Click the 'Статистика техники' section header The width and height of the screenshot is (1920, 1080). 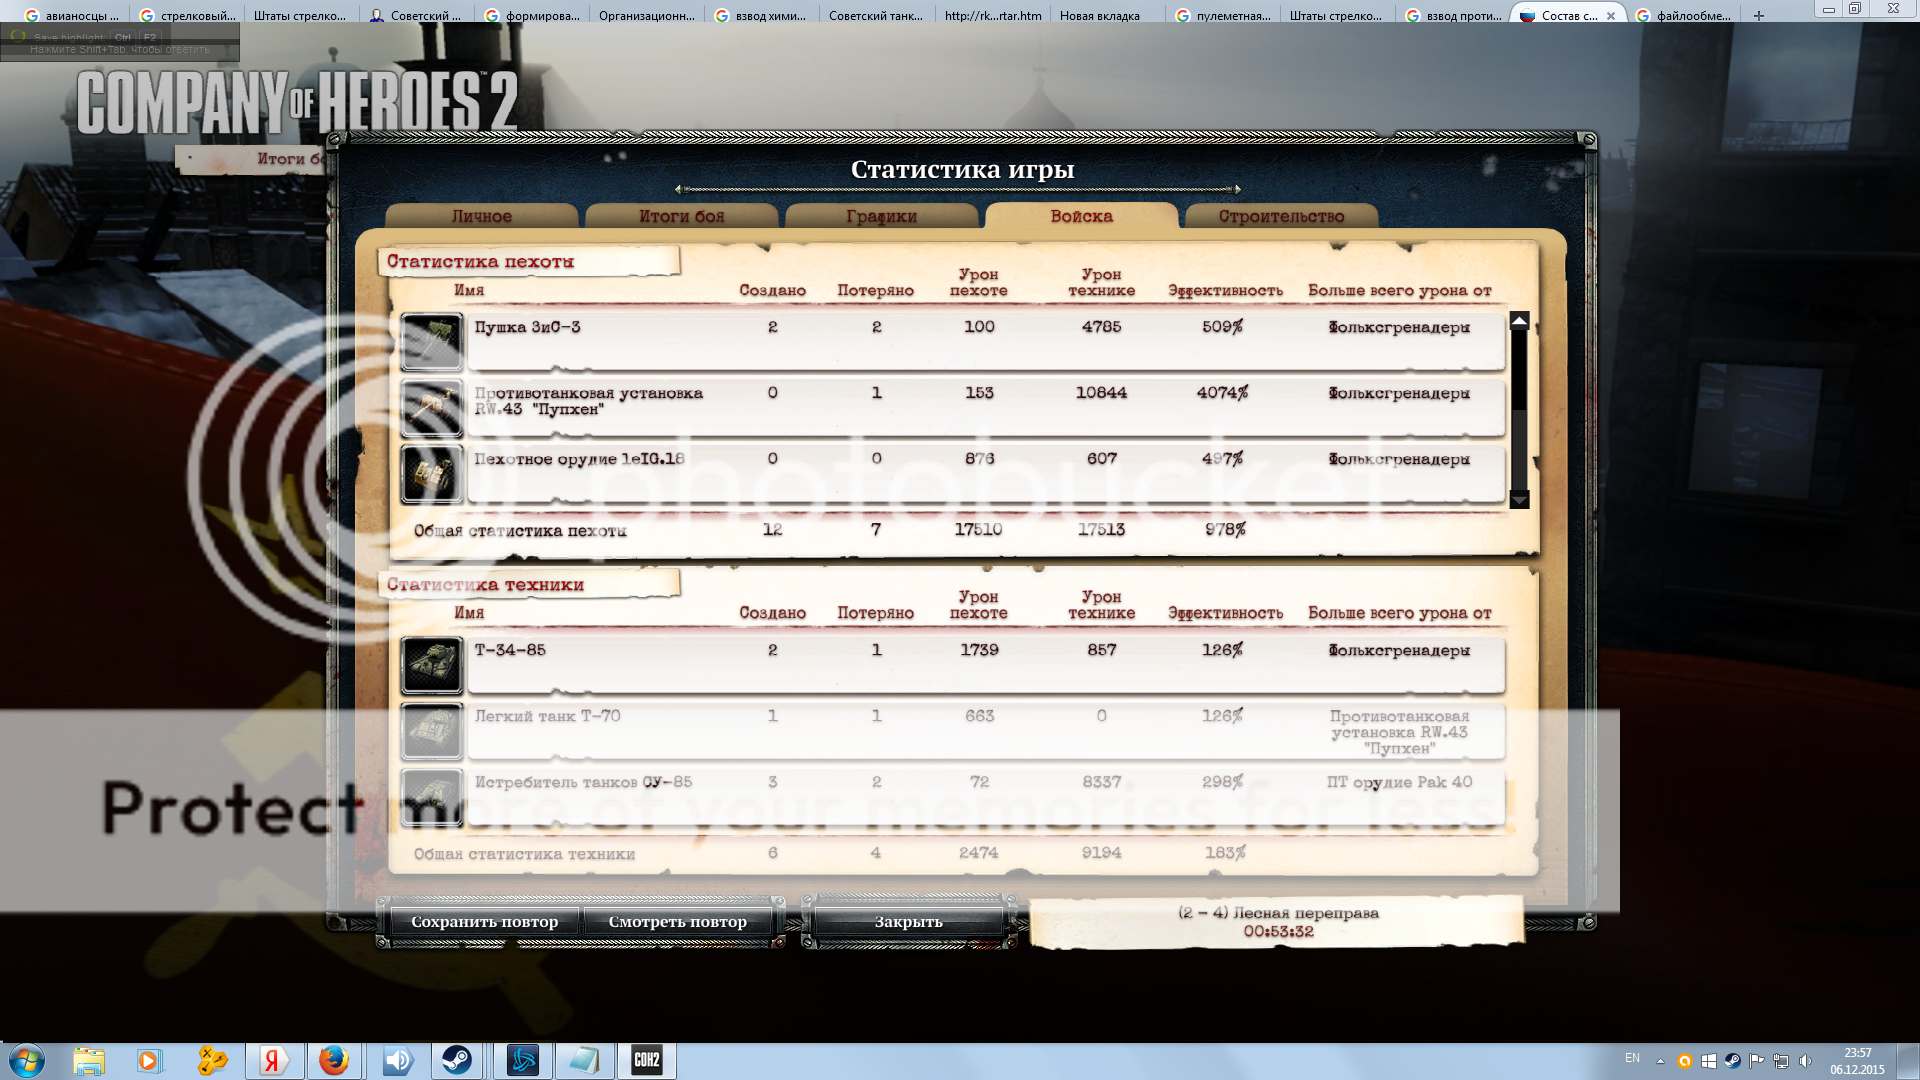pos(485,585)
